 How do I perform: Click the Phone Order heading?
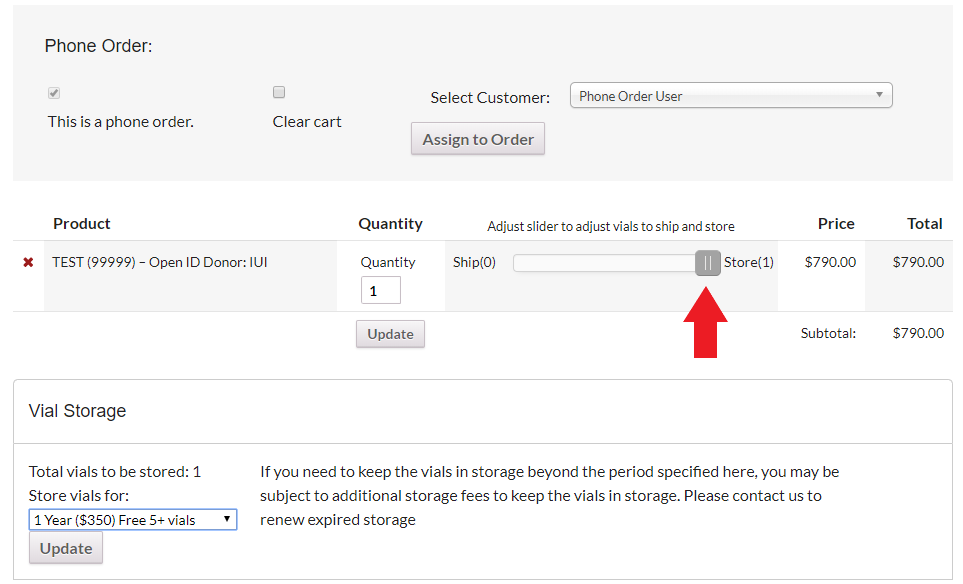point(98,46)
